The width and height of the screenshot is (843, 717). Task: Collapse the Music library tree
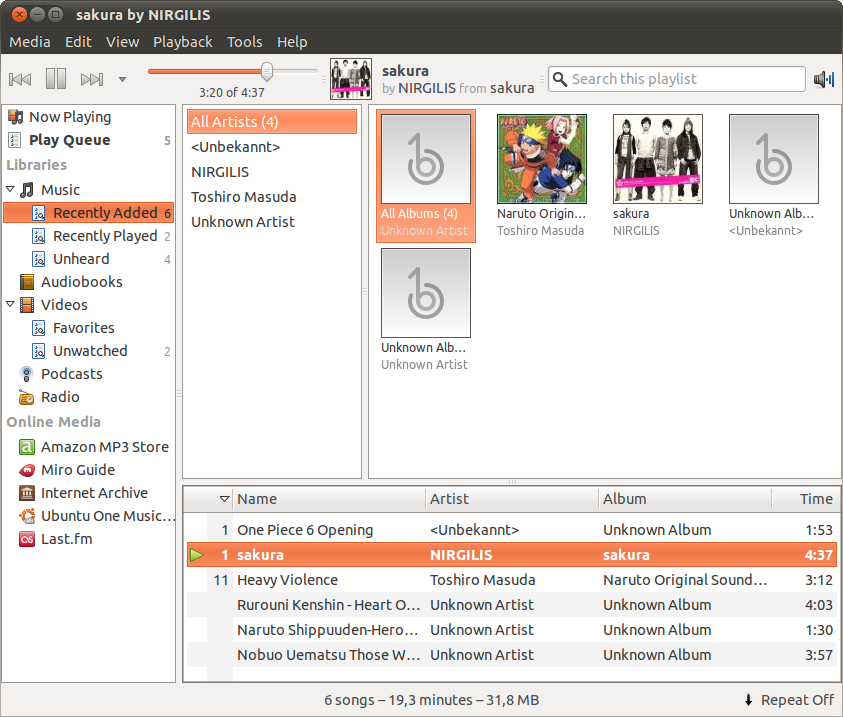click(x=10, y=189)
